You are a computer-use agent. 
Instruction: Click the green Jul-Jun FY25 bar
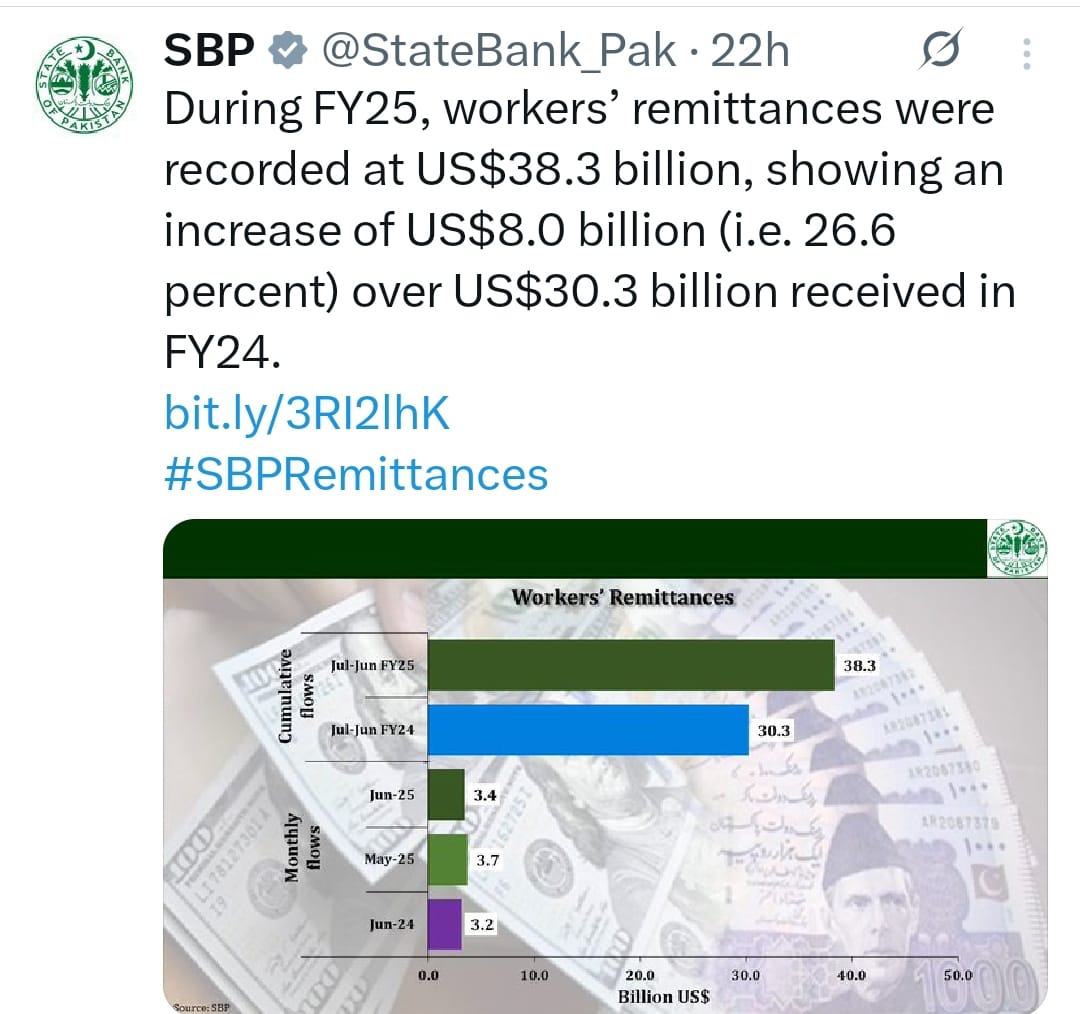click(631, 665)
